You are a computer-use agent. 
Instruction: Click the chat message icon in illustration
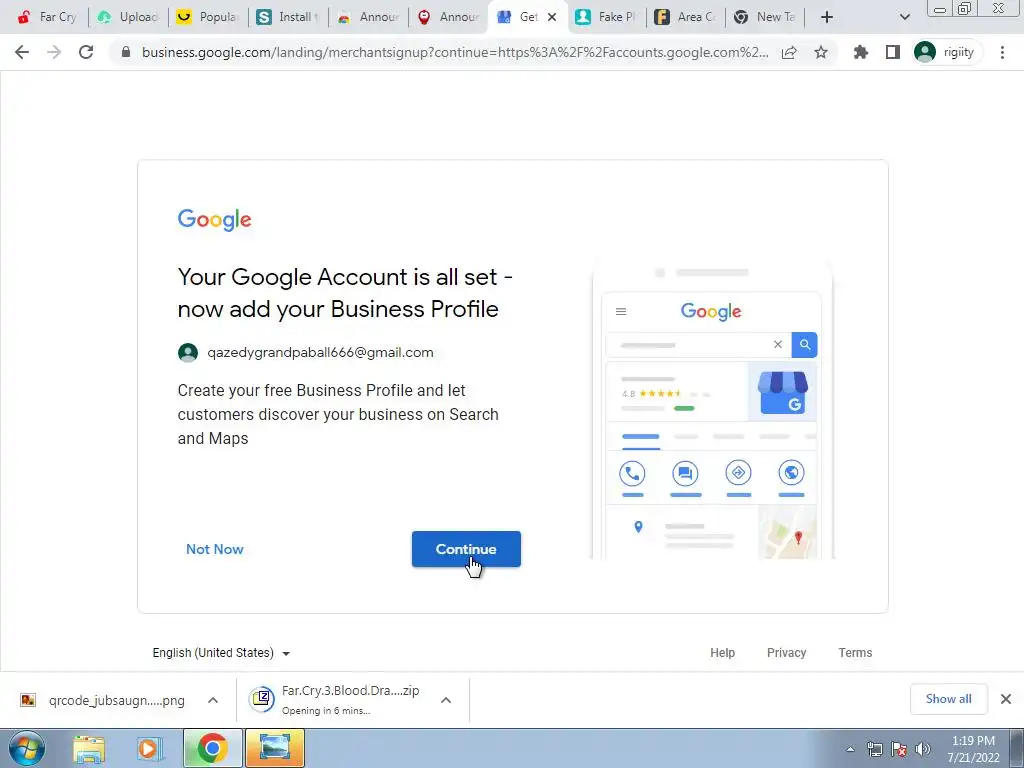click(685, 473)
